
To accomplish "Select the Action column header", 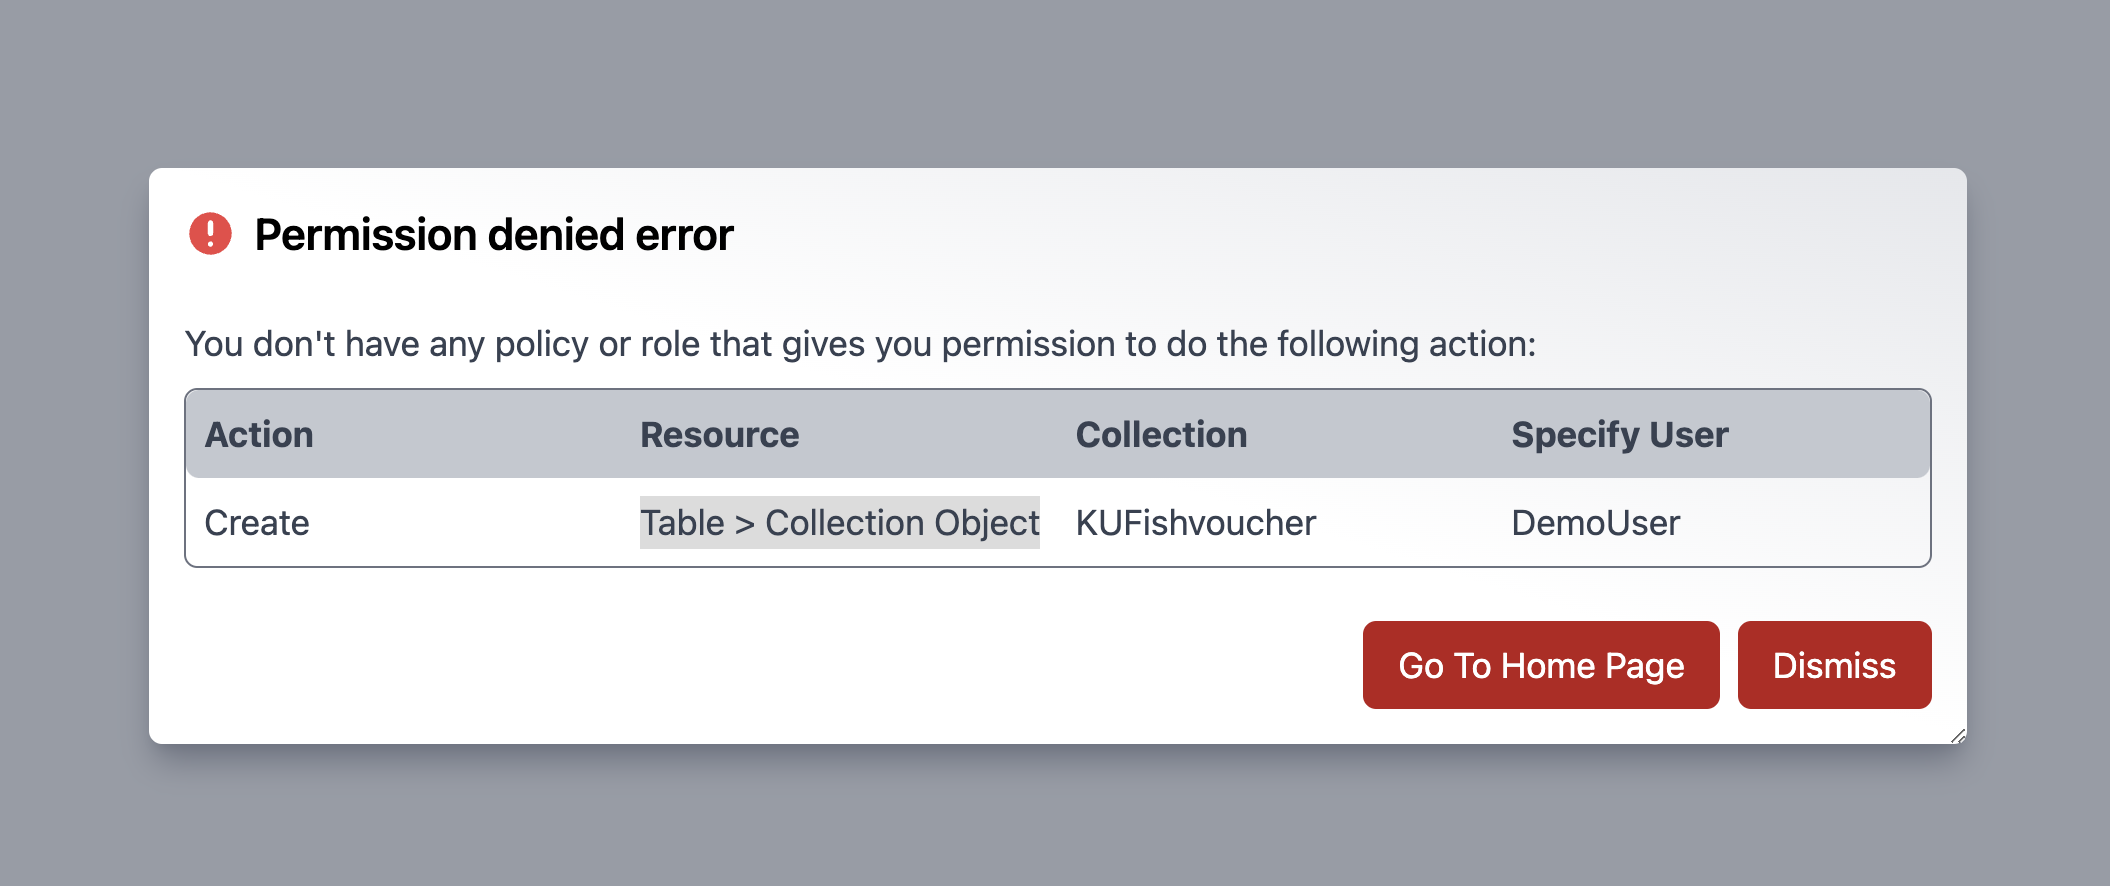I will coord(258,434).
